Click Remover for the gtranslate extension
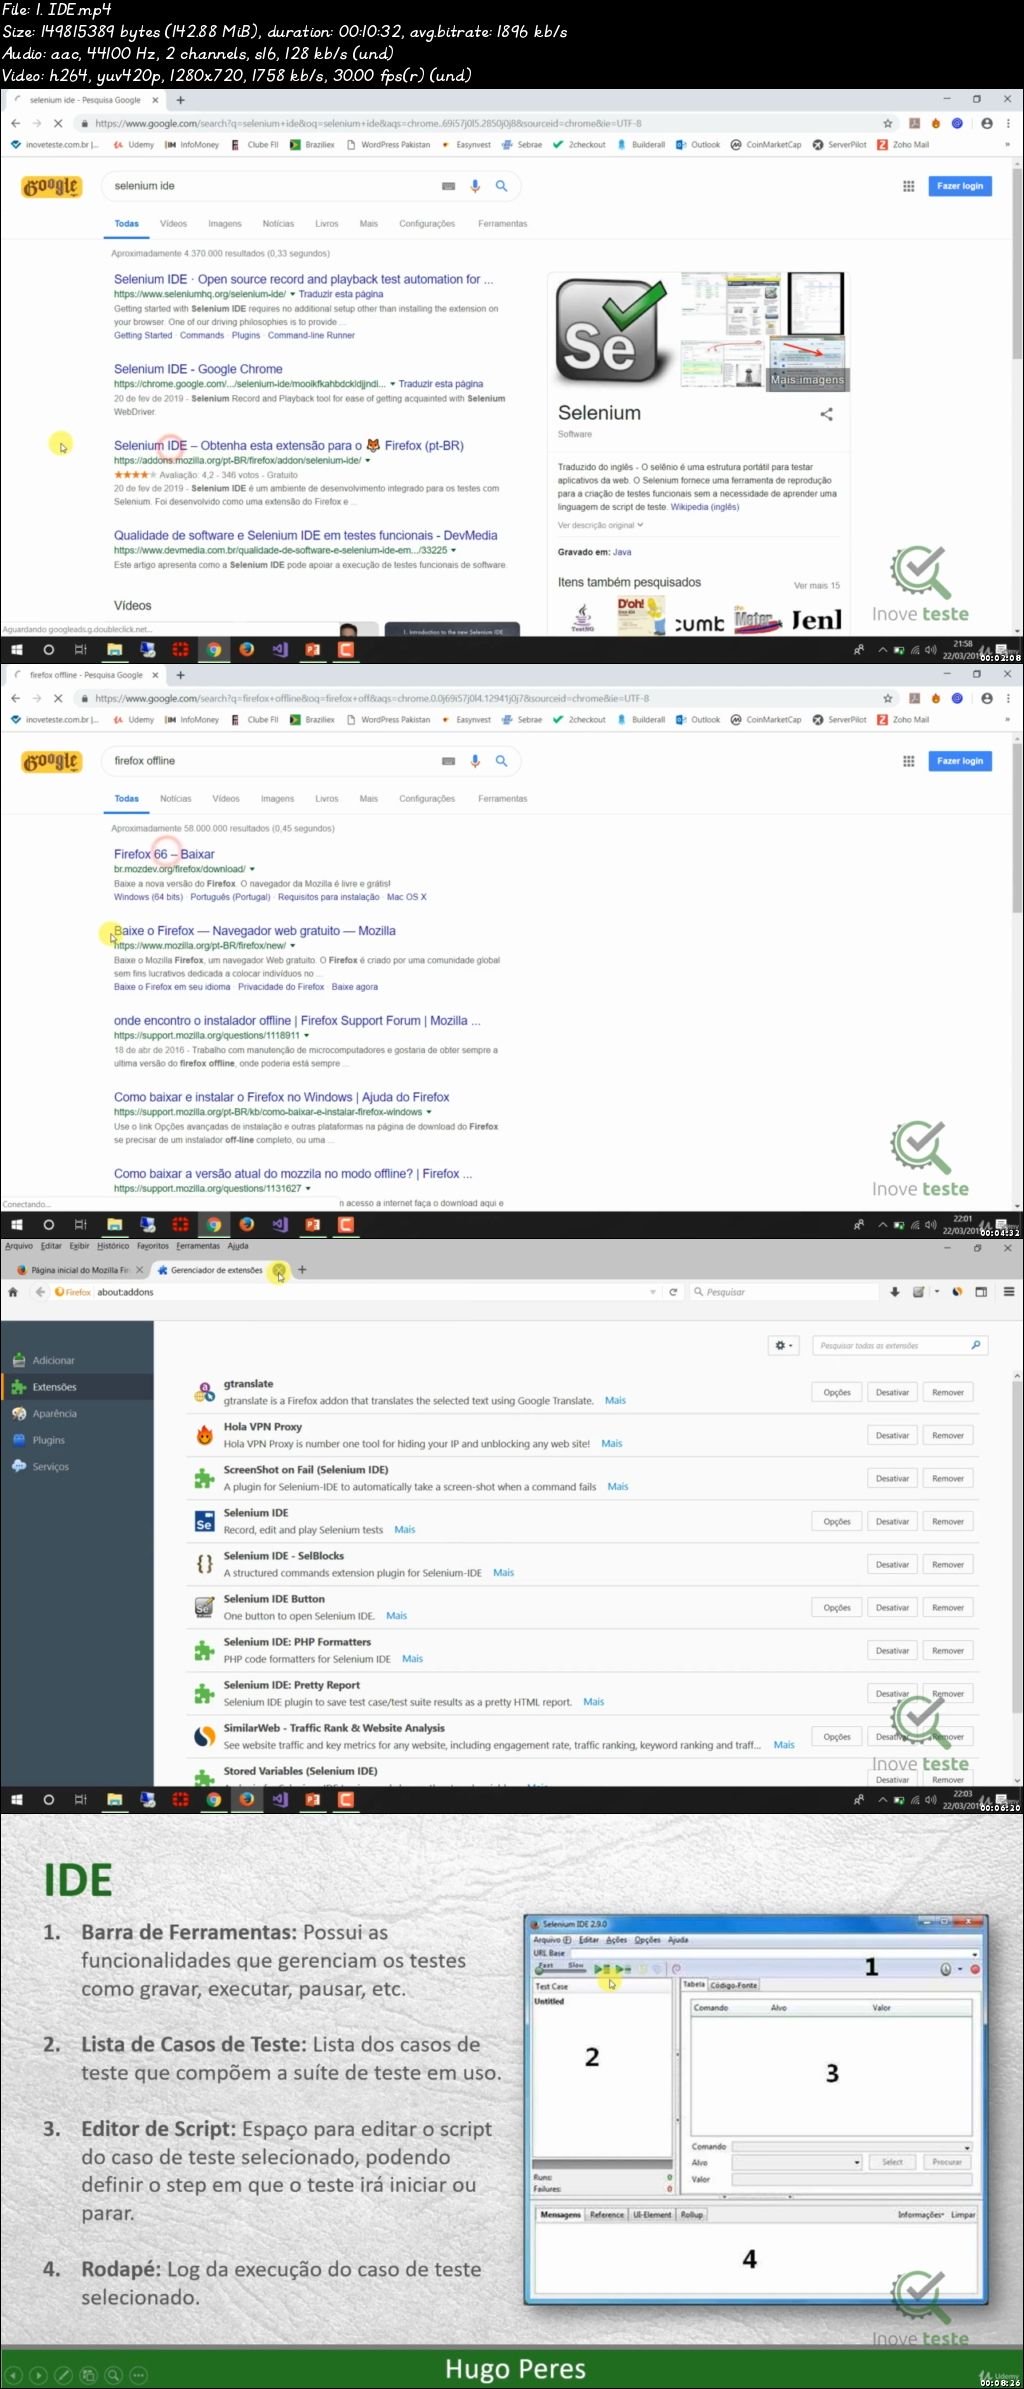Image resolution: width=1024 pixels, height=2389 pixels. (x=948, y=1392)
